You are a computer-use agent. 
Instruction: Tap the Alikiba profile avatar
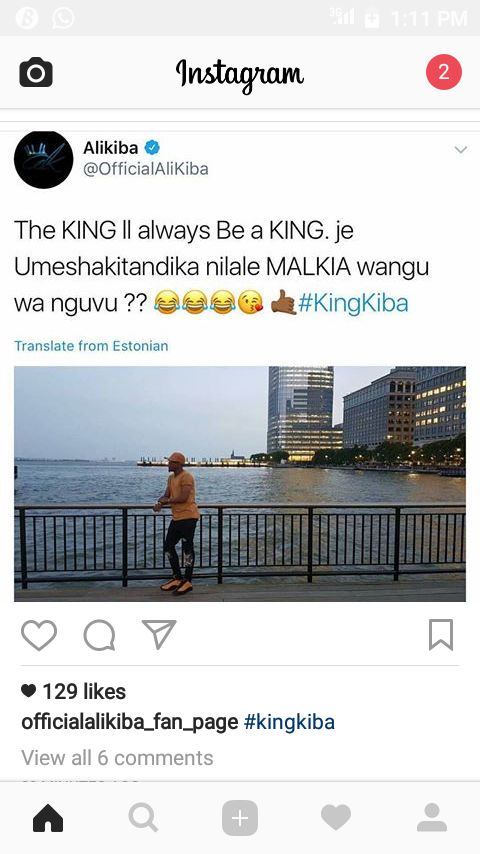click(44, 160)
